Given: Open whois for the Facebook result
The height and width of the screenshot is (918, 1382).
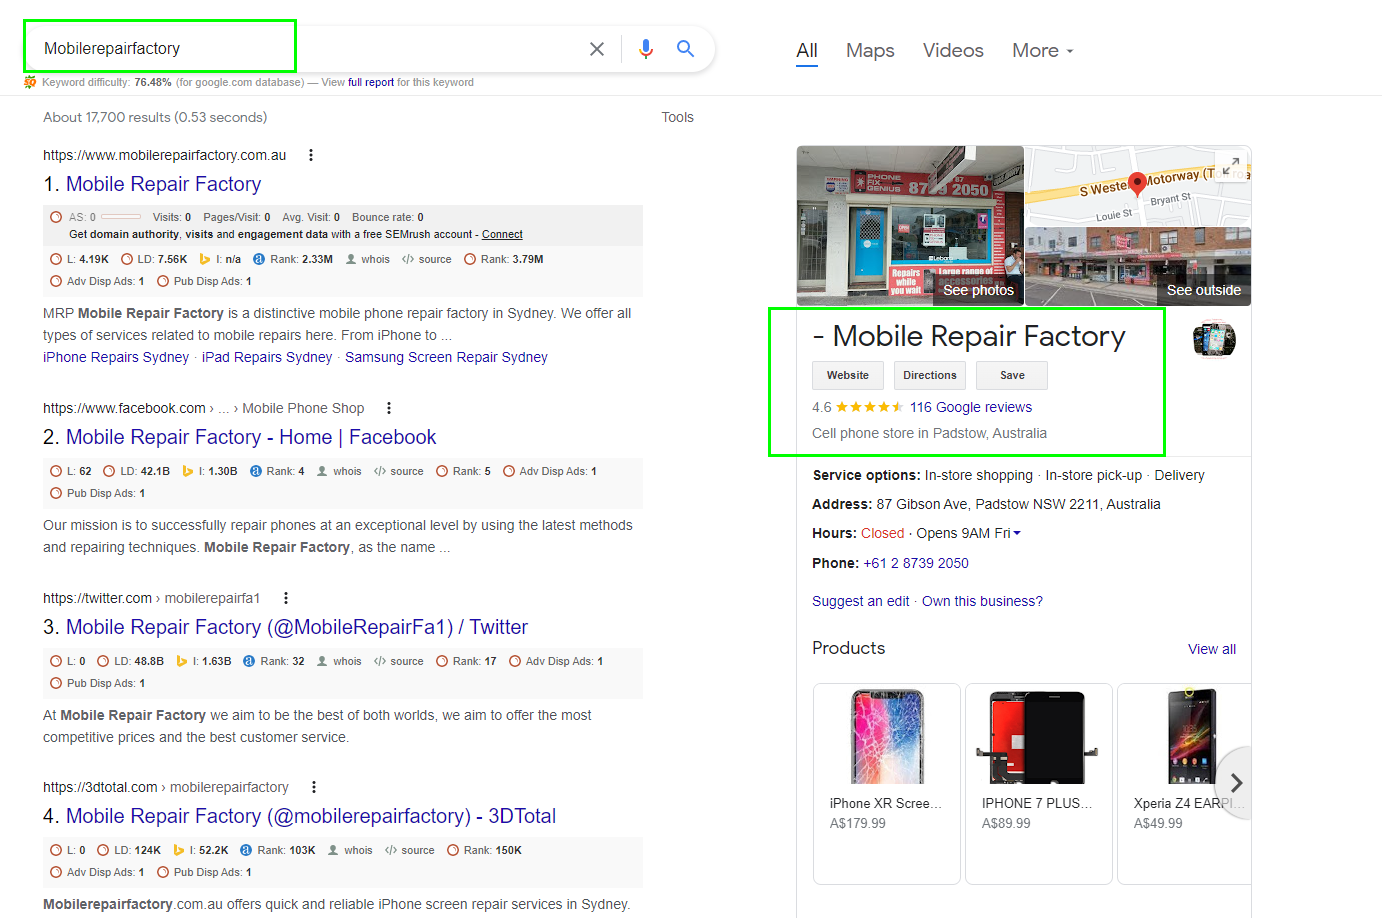Looking at the screenshot, I should [x=340, y=471].
